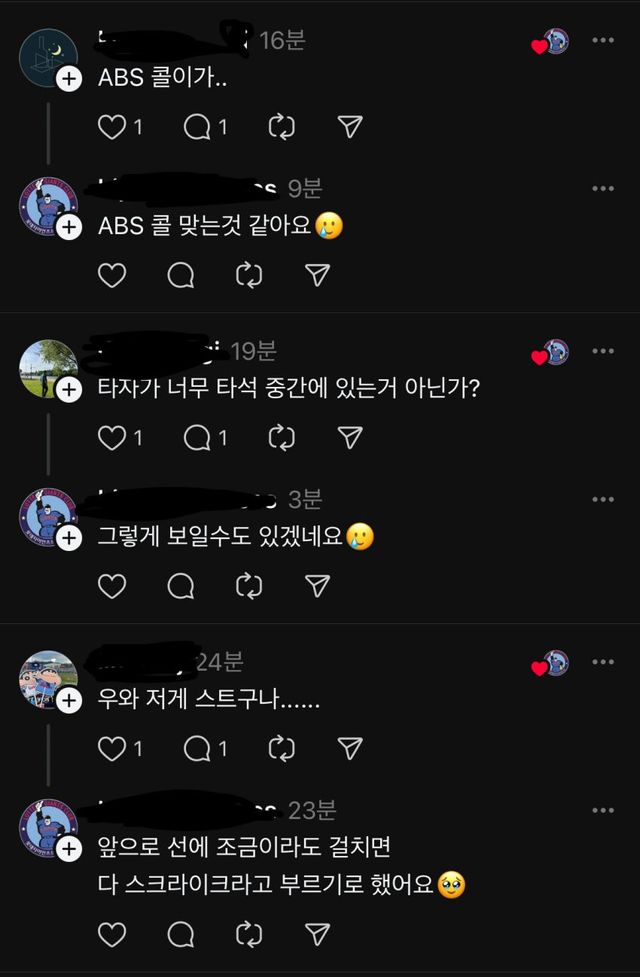Share the 'ABS 콜 맞는것 같아요' reply
Screen dimensions: 640x977
point(317,276)
